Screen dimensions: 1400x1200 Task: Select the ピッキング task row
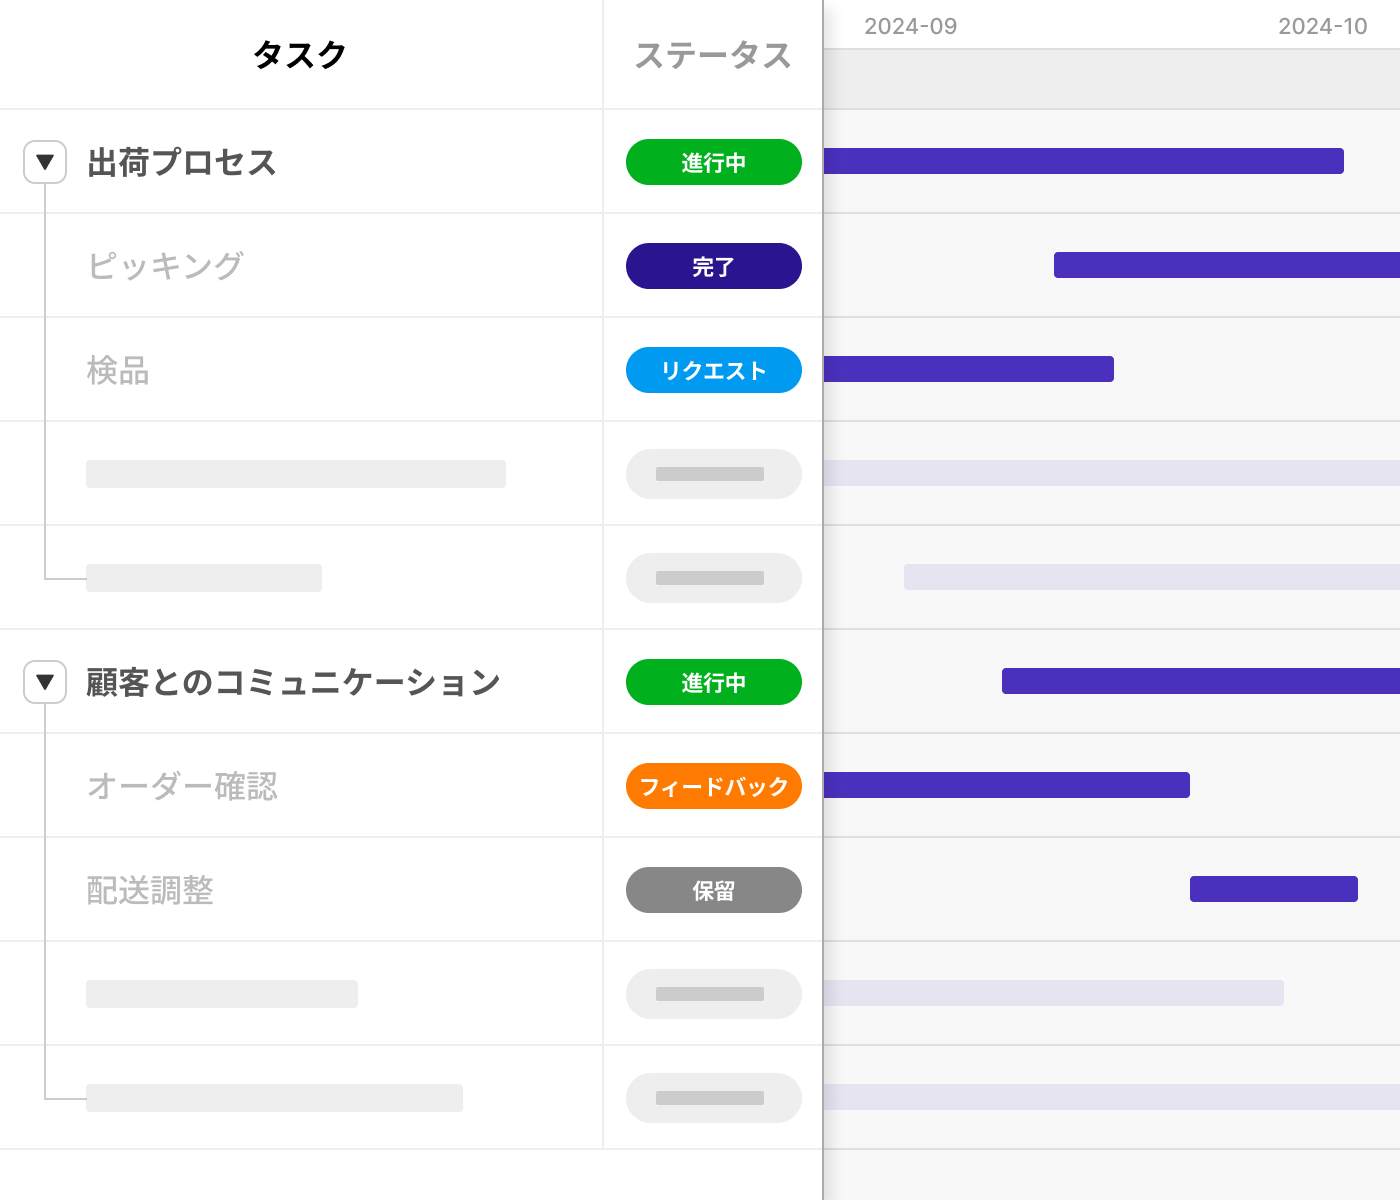(x=165, y=266)
